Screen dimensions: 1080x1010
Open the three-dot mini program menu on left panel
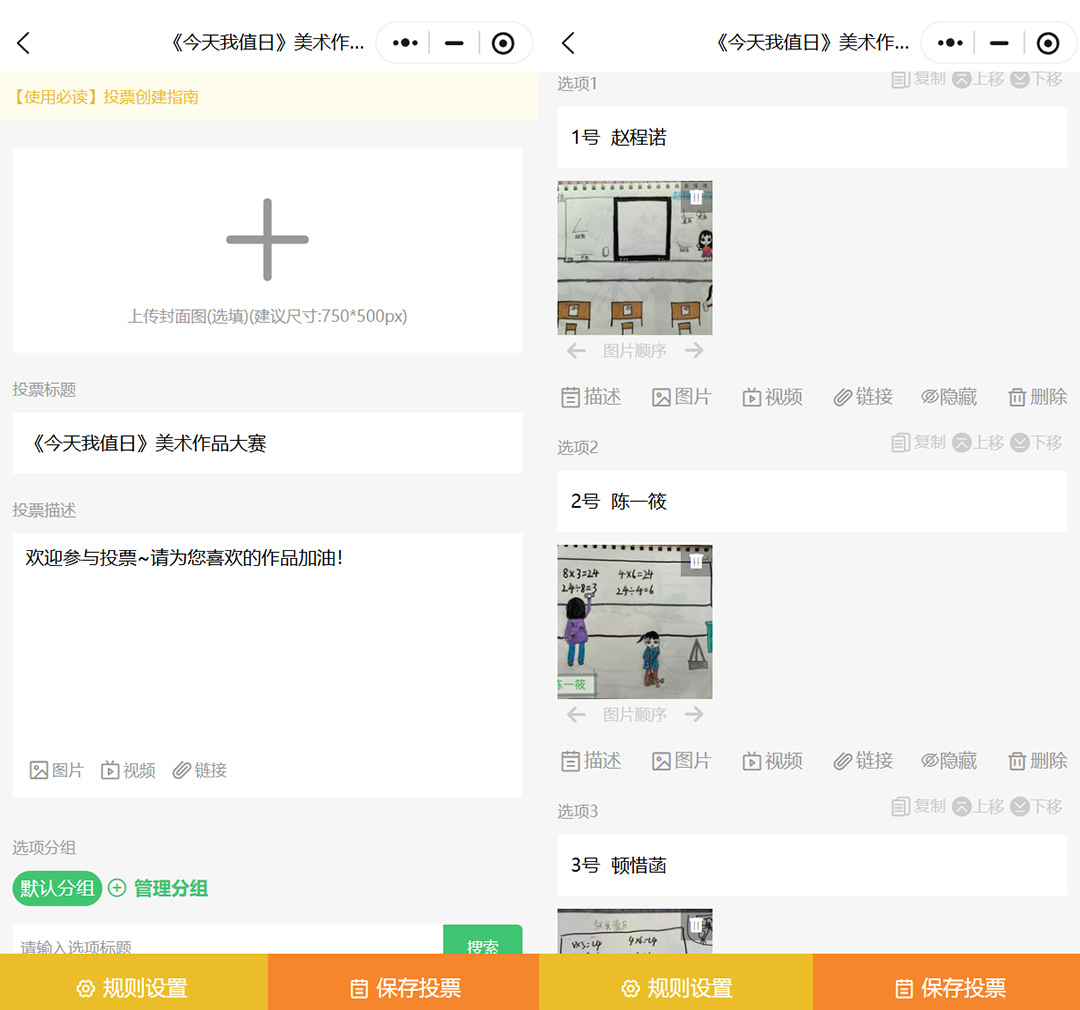click(405, 43)
